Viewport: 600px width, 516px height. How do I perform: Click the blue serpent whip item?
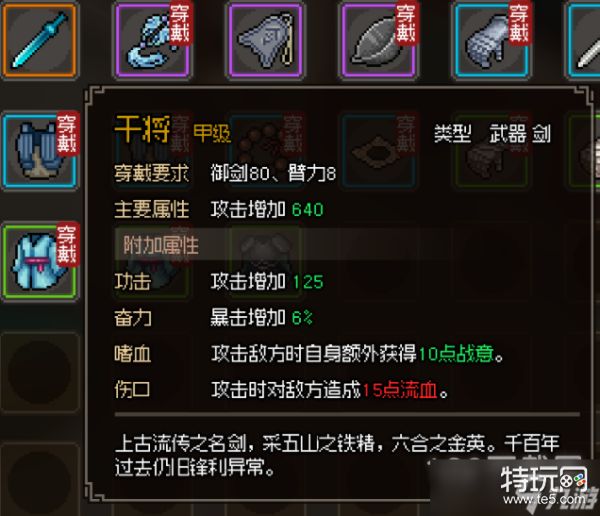(152, 41)
